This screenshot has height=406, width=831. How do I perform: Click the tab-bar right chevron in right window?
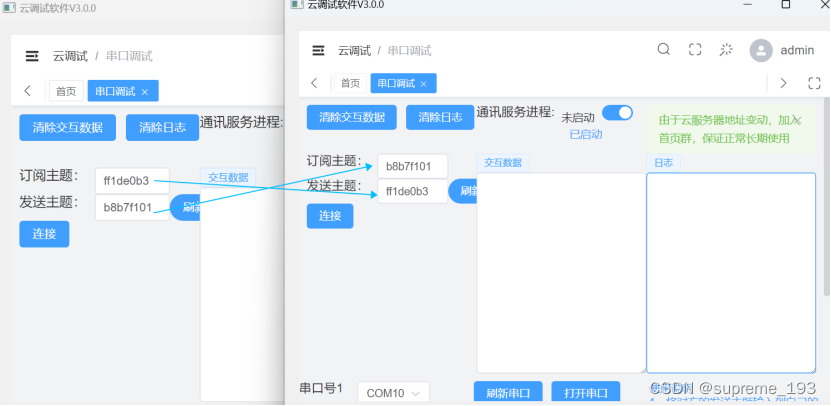coord(783,83)
